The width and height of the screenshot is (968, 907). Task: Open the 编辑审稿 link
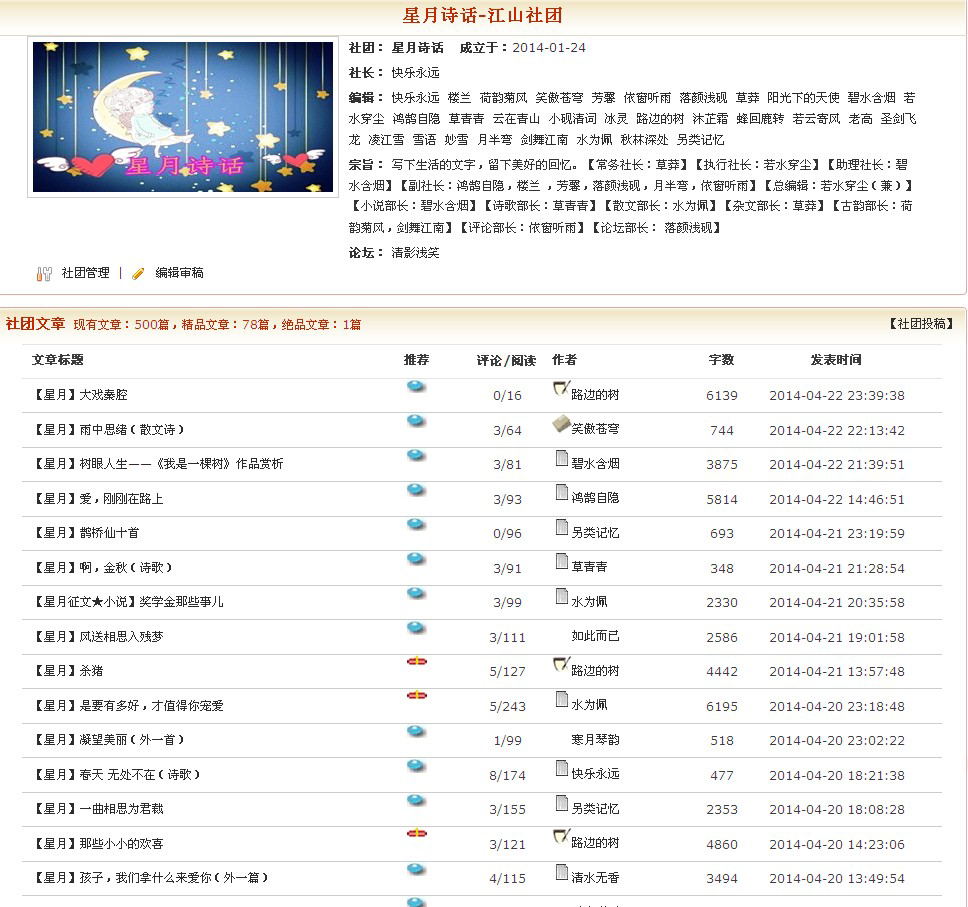click(179, 273)
